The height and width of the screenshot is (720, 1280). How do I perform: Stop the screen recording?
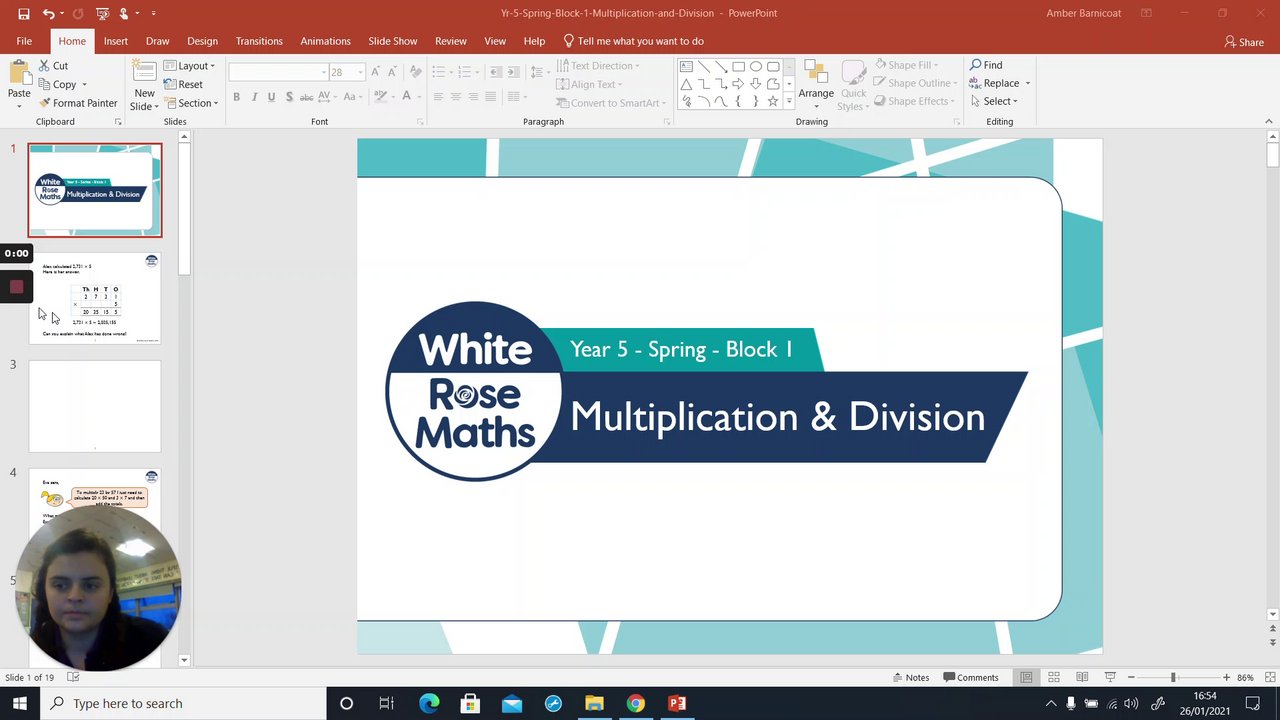[16, 287]
